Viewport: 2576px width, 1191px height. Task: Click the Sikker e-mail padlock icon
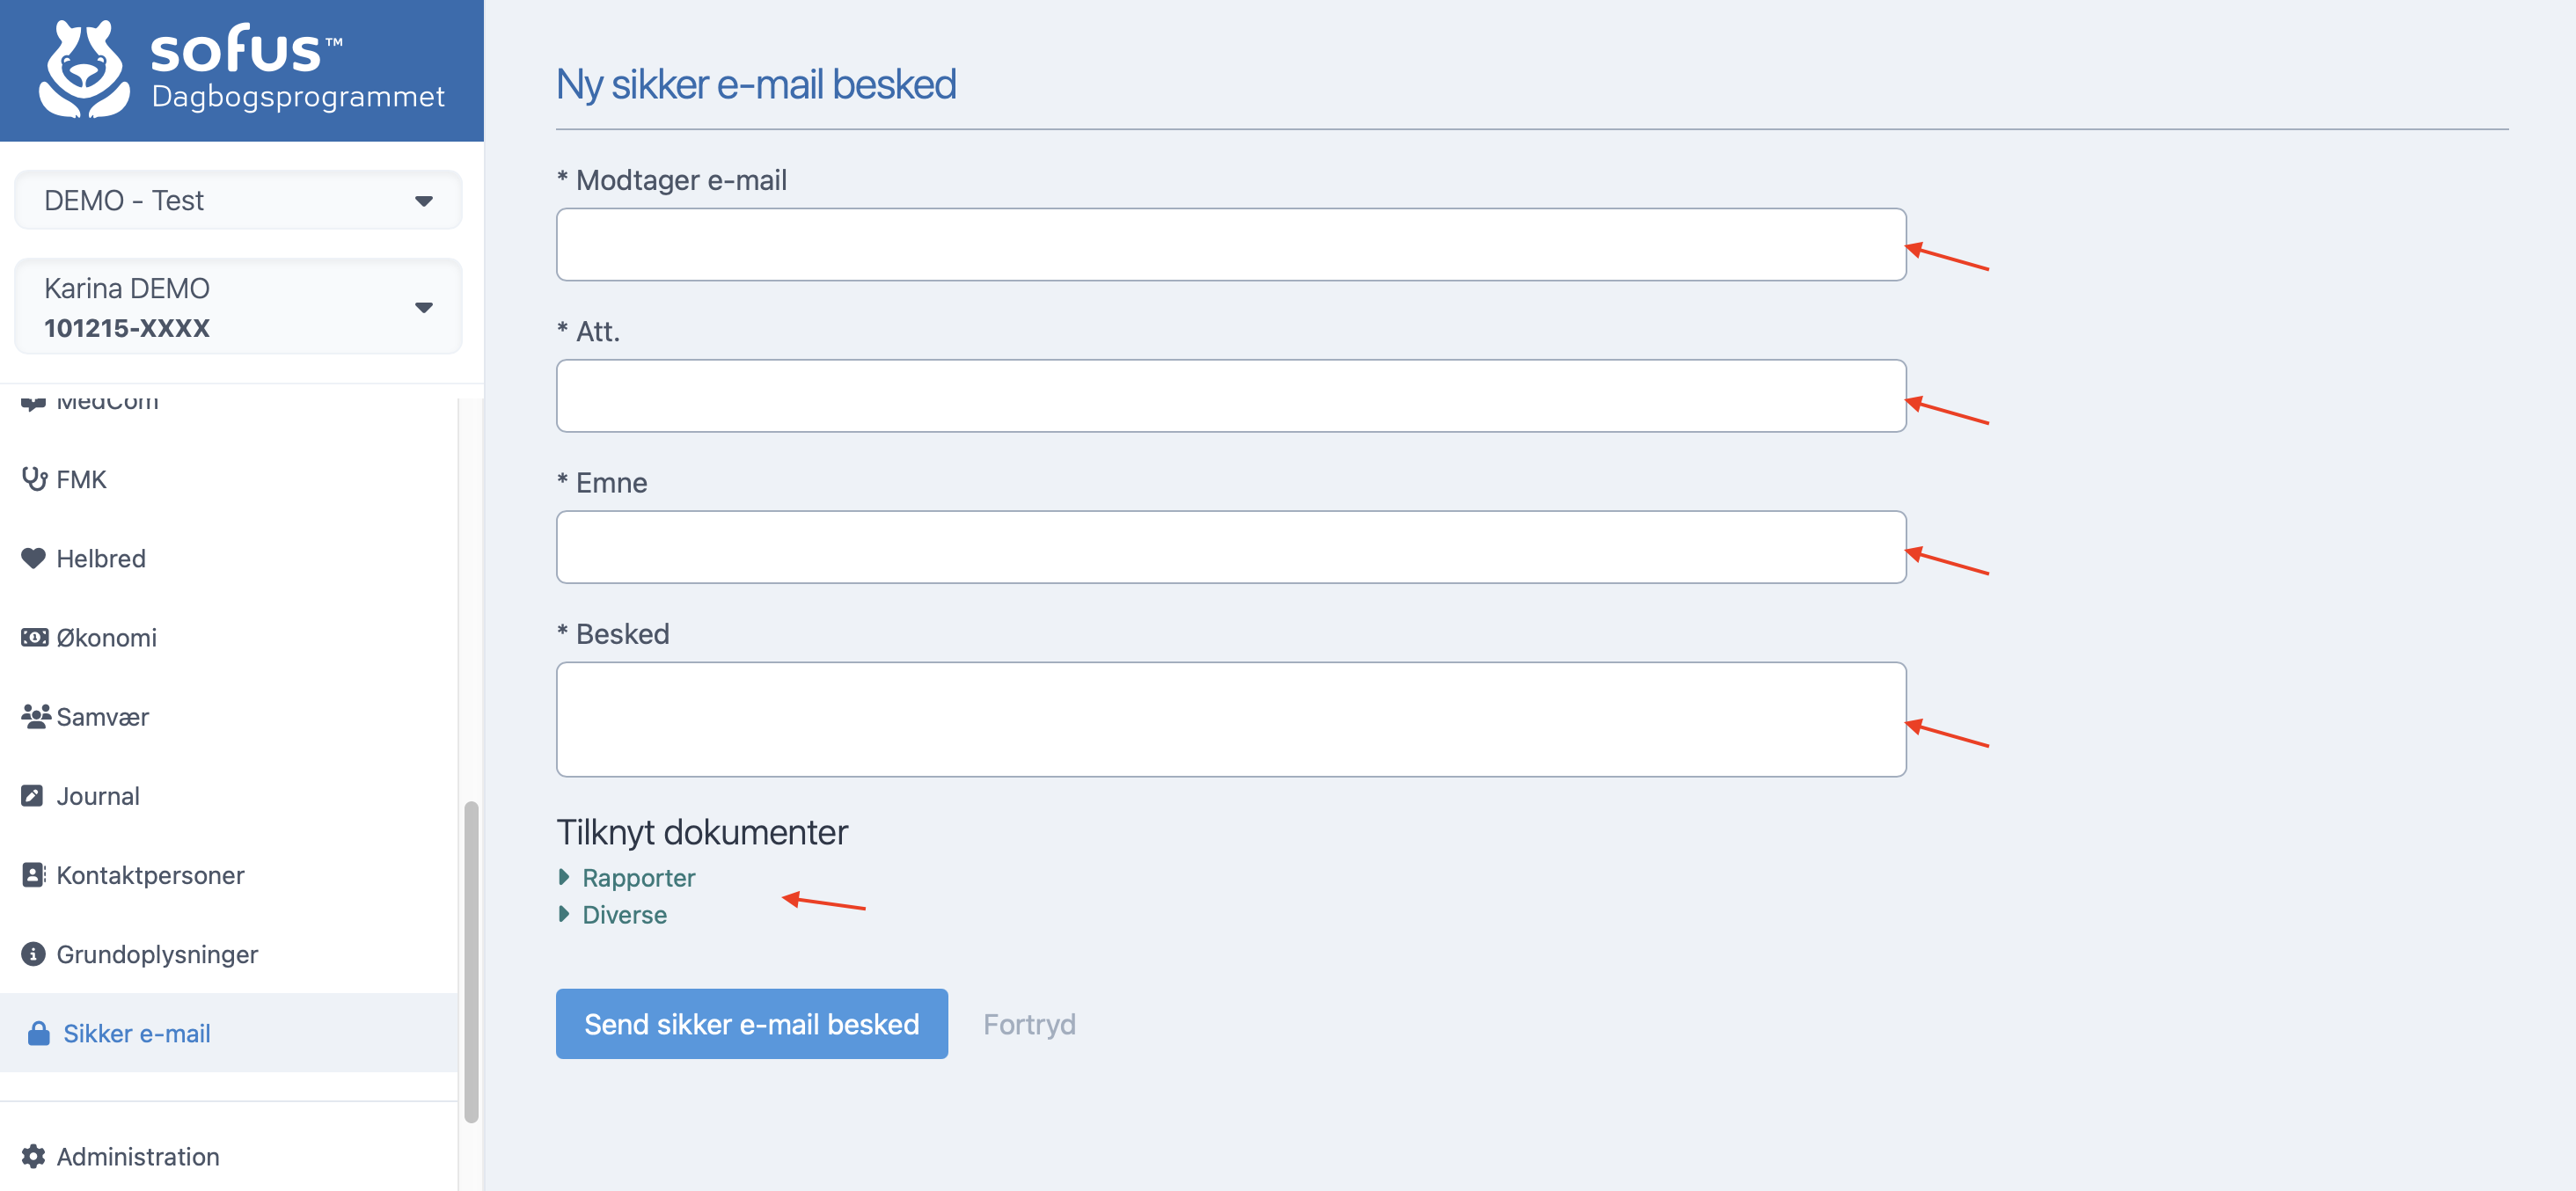click(39, 1033)
